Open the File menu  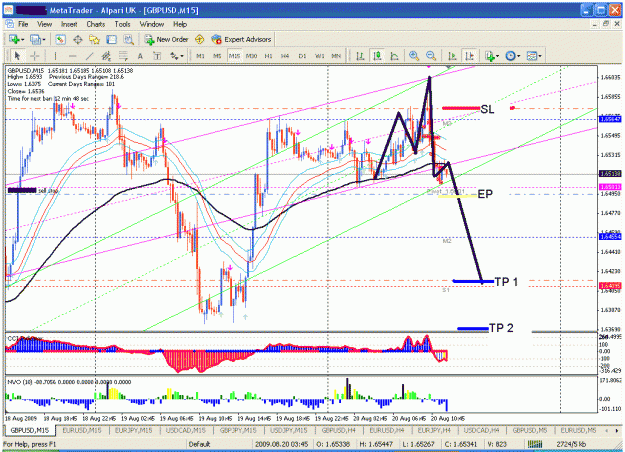tap(23, 24)
